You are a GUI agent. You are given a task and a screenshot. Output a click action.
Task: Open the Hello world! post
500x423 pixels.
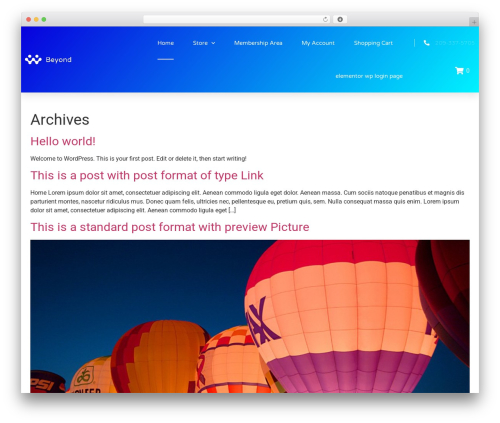tap(63, 141)
